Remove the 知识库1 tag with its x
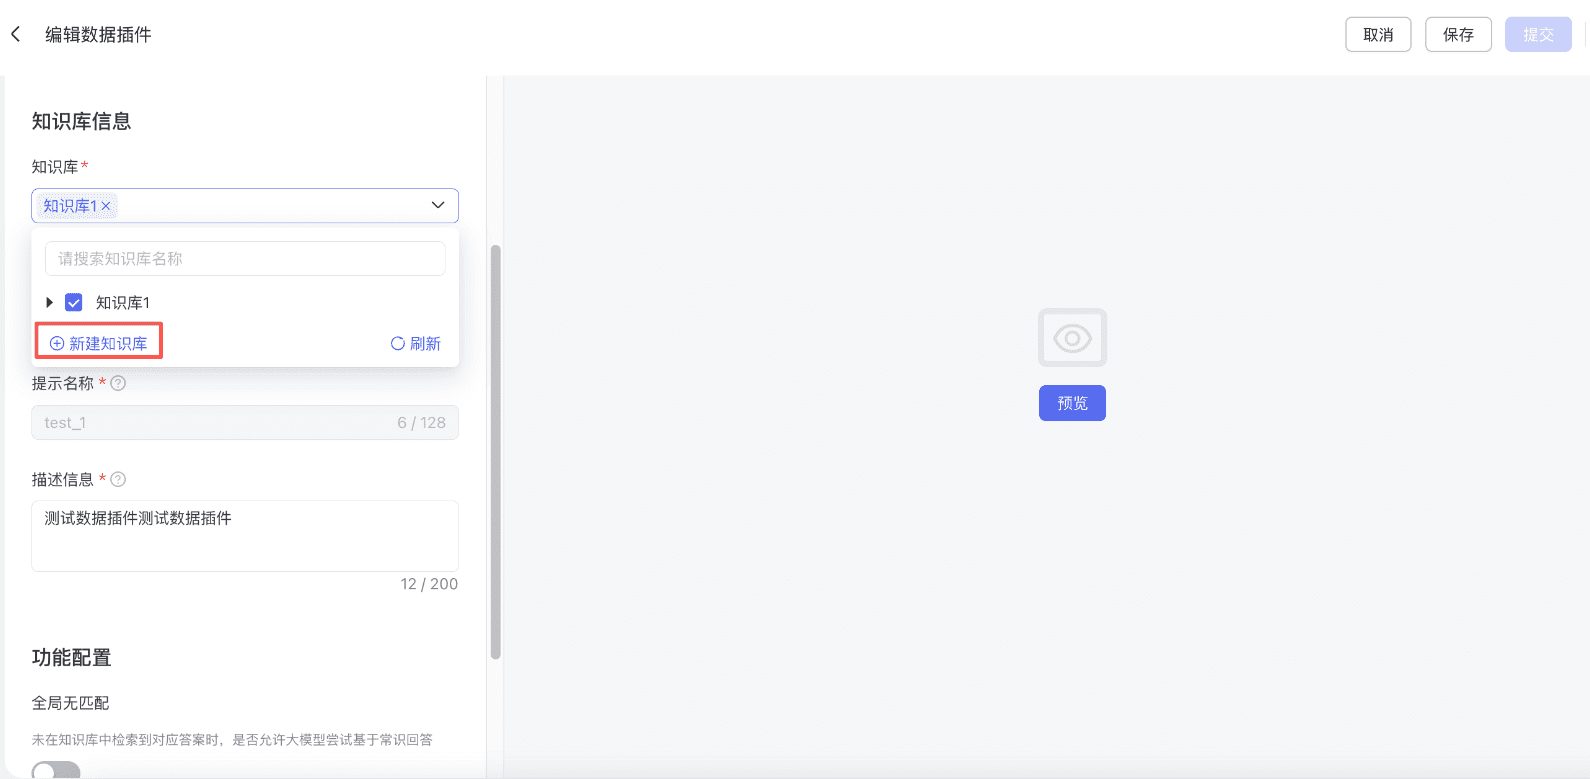The image size is (1590, 779). pyautogui.click(x=106, y=206)
